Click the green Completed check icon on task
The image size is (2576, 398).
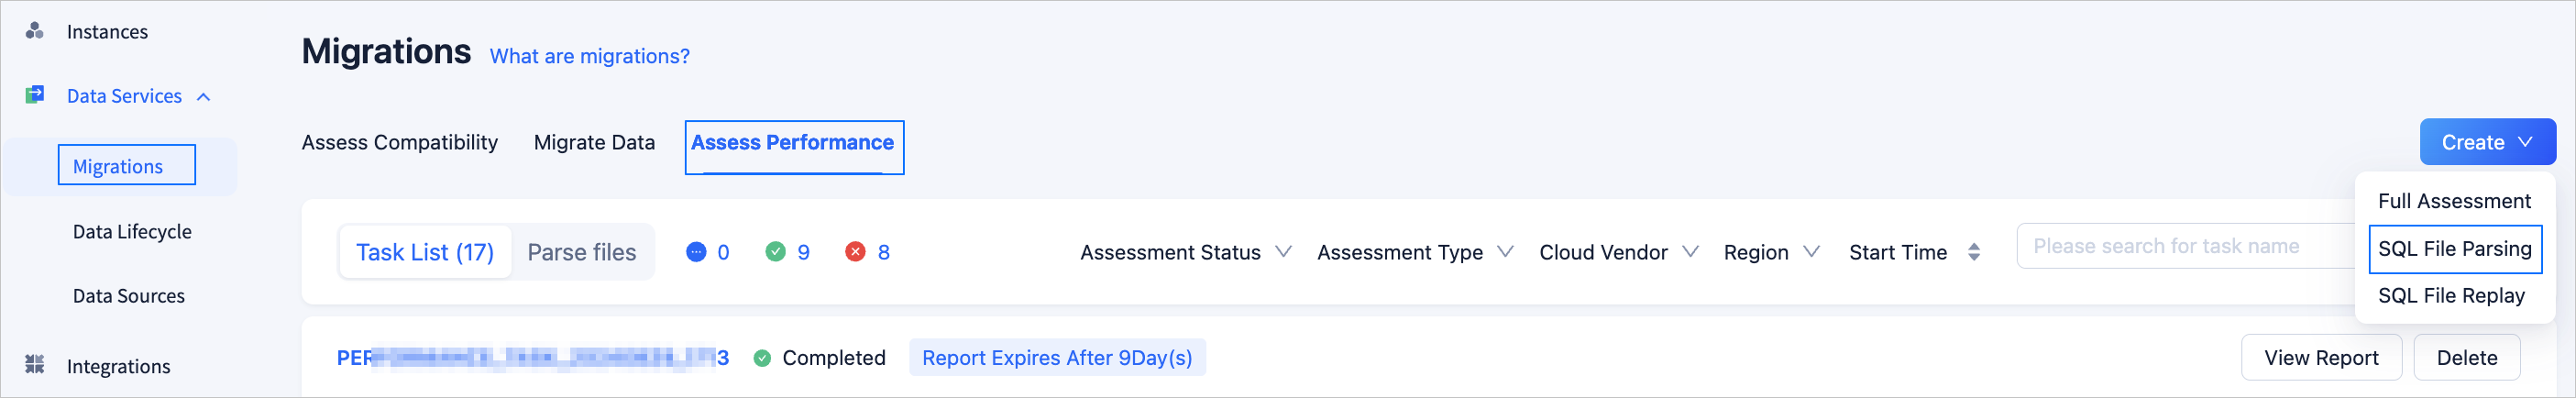pos(762,358)
